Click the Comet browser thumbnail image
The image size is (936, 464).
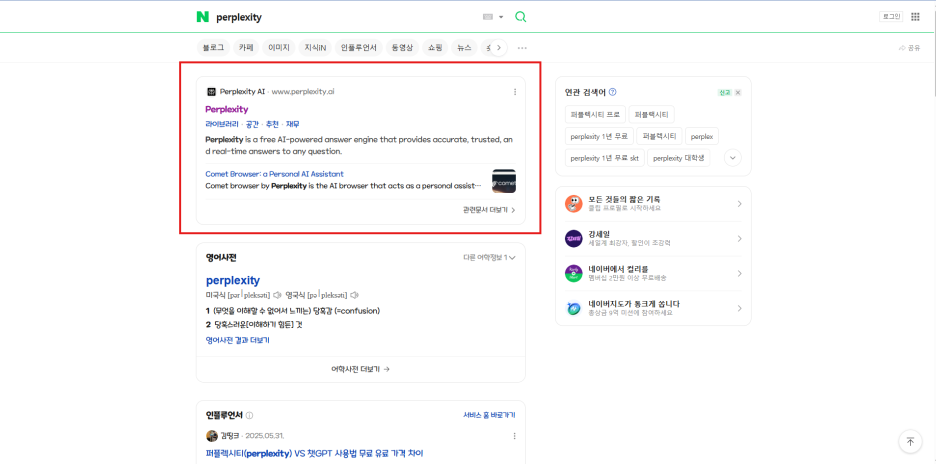tap(504, 181)
